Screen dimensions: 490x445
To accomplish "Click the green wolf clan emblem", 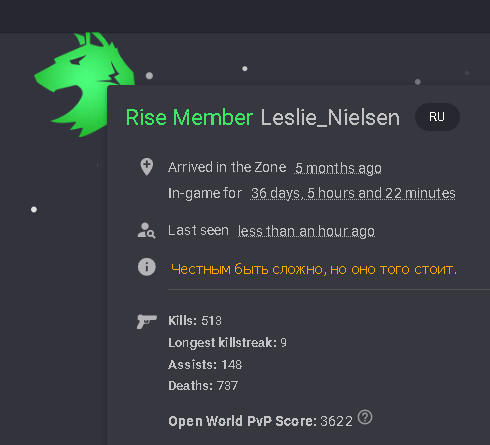I will 85,84.
